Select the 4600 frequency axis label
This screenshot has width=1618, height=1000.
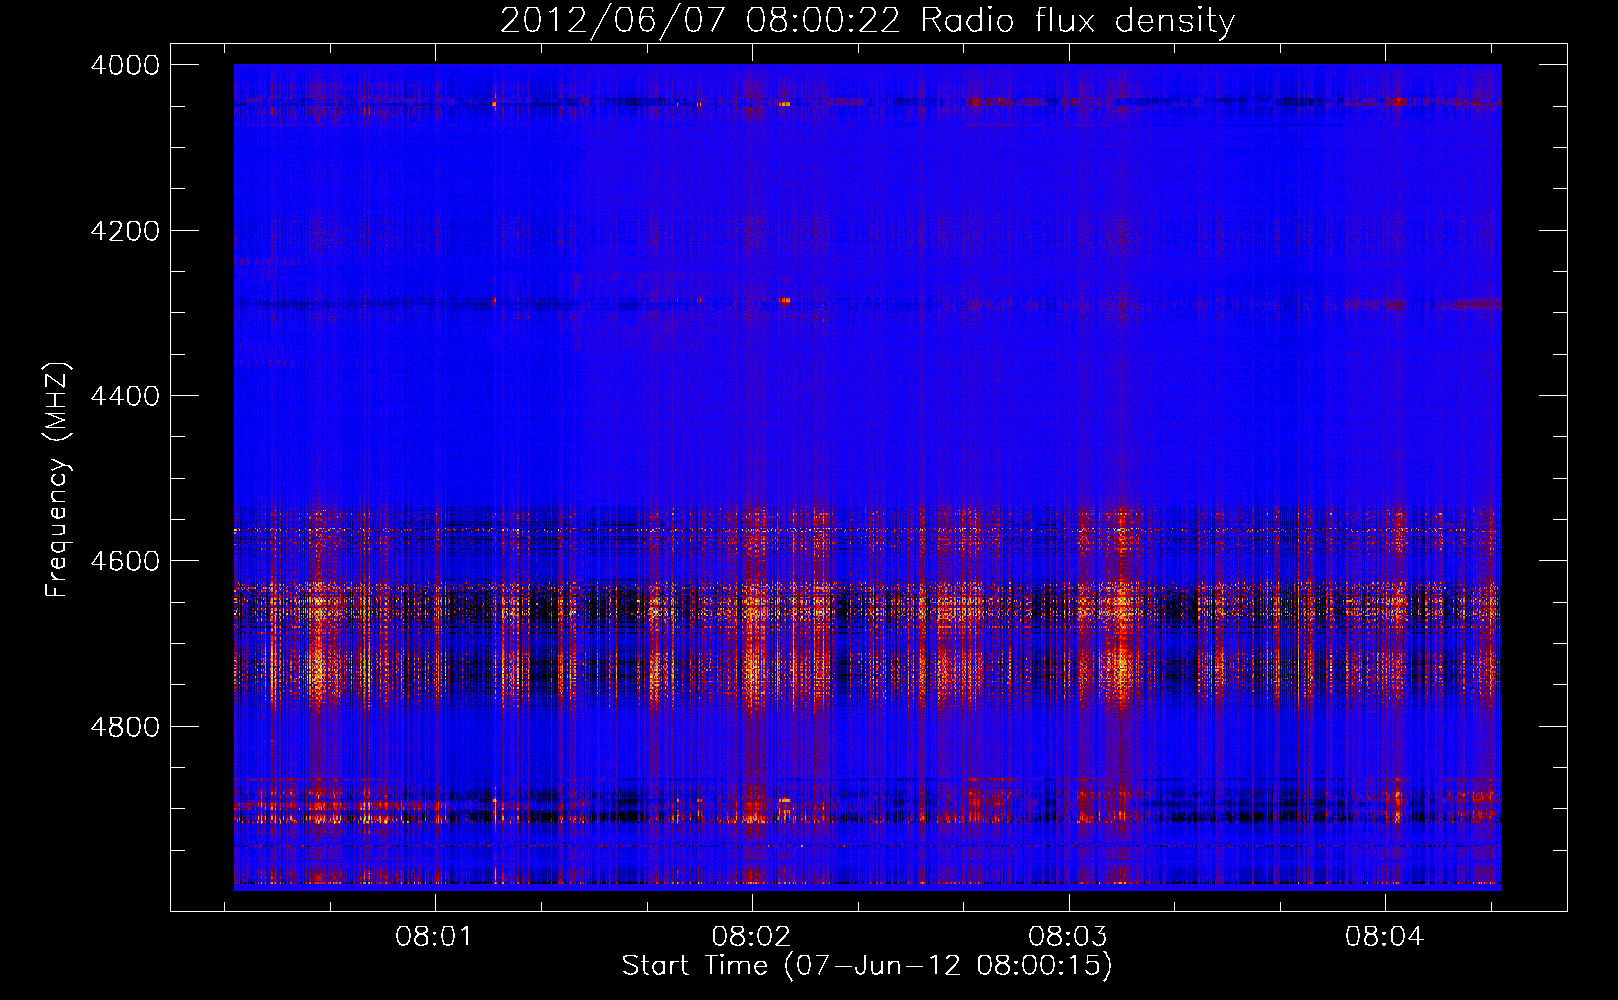(x=124, y=561)
